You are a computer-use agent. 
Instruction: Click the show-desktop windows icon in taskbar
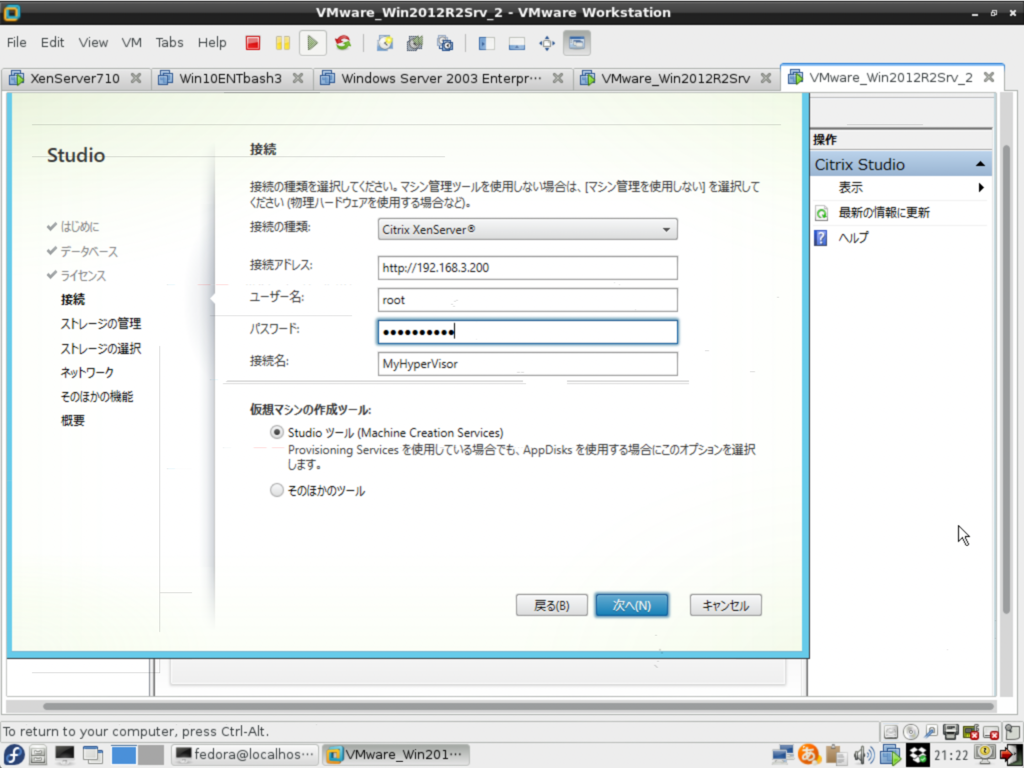[x=93, y=755]
